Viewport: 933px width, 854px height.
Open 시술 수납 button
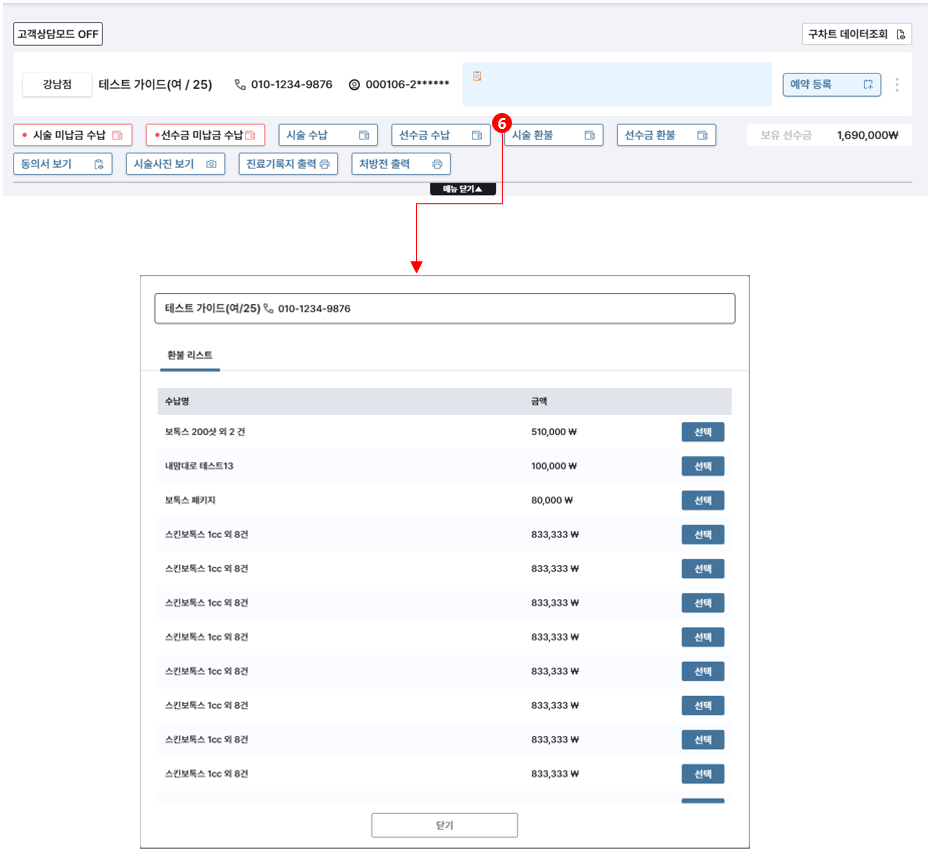click(x=328, y=135)
